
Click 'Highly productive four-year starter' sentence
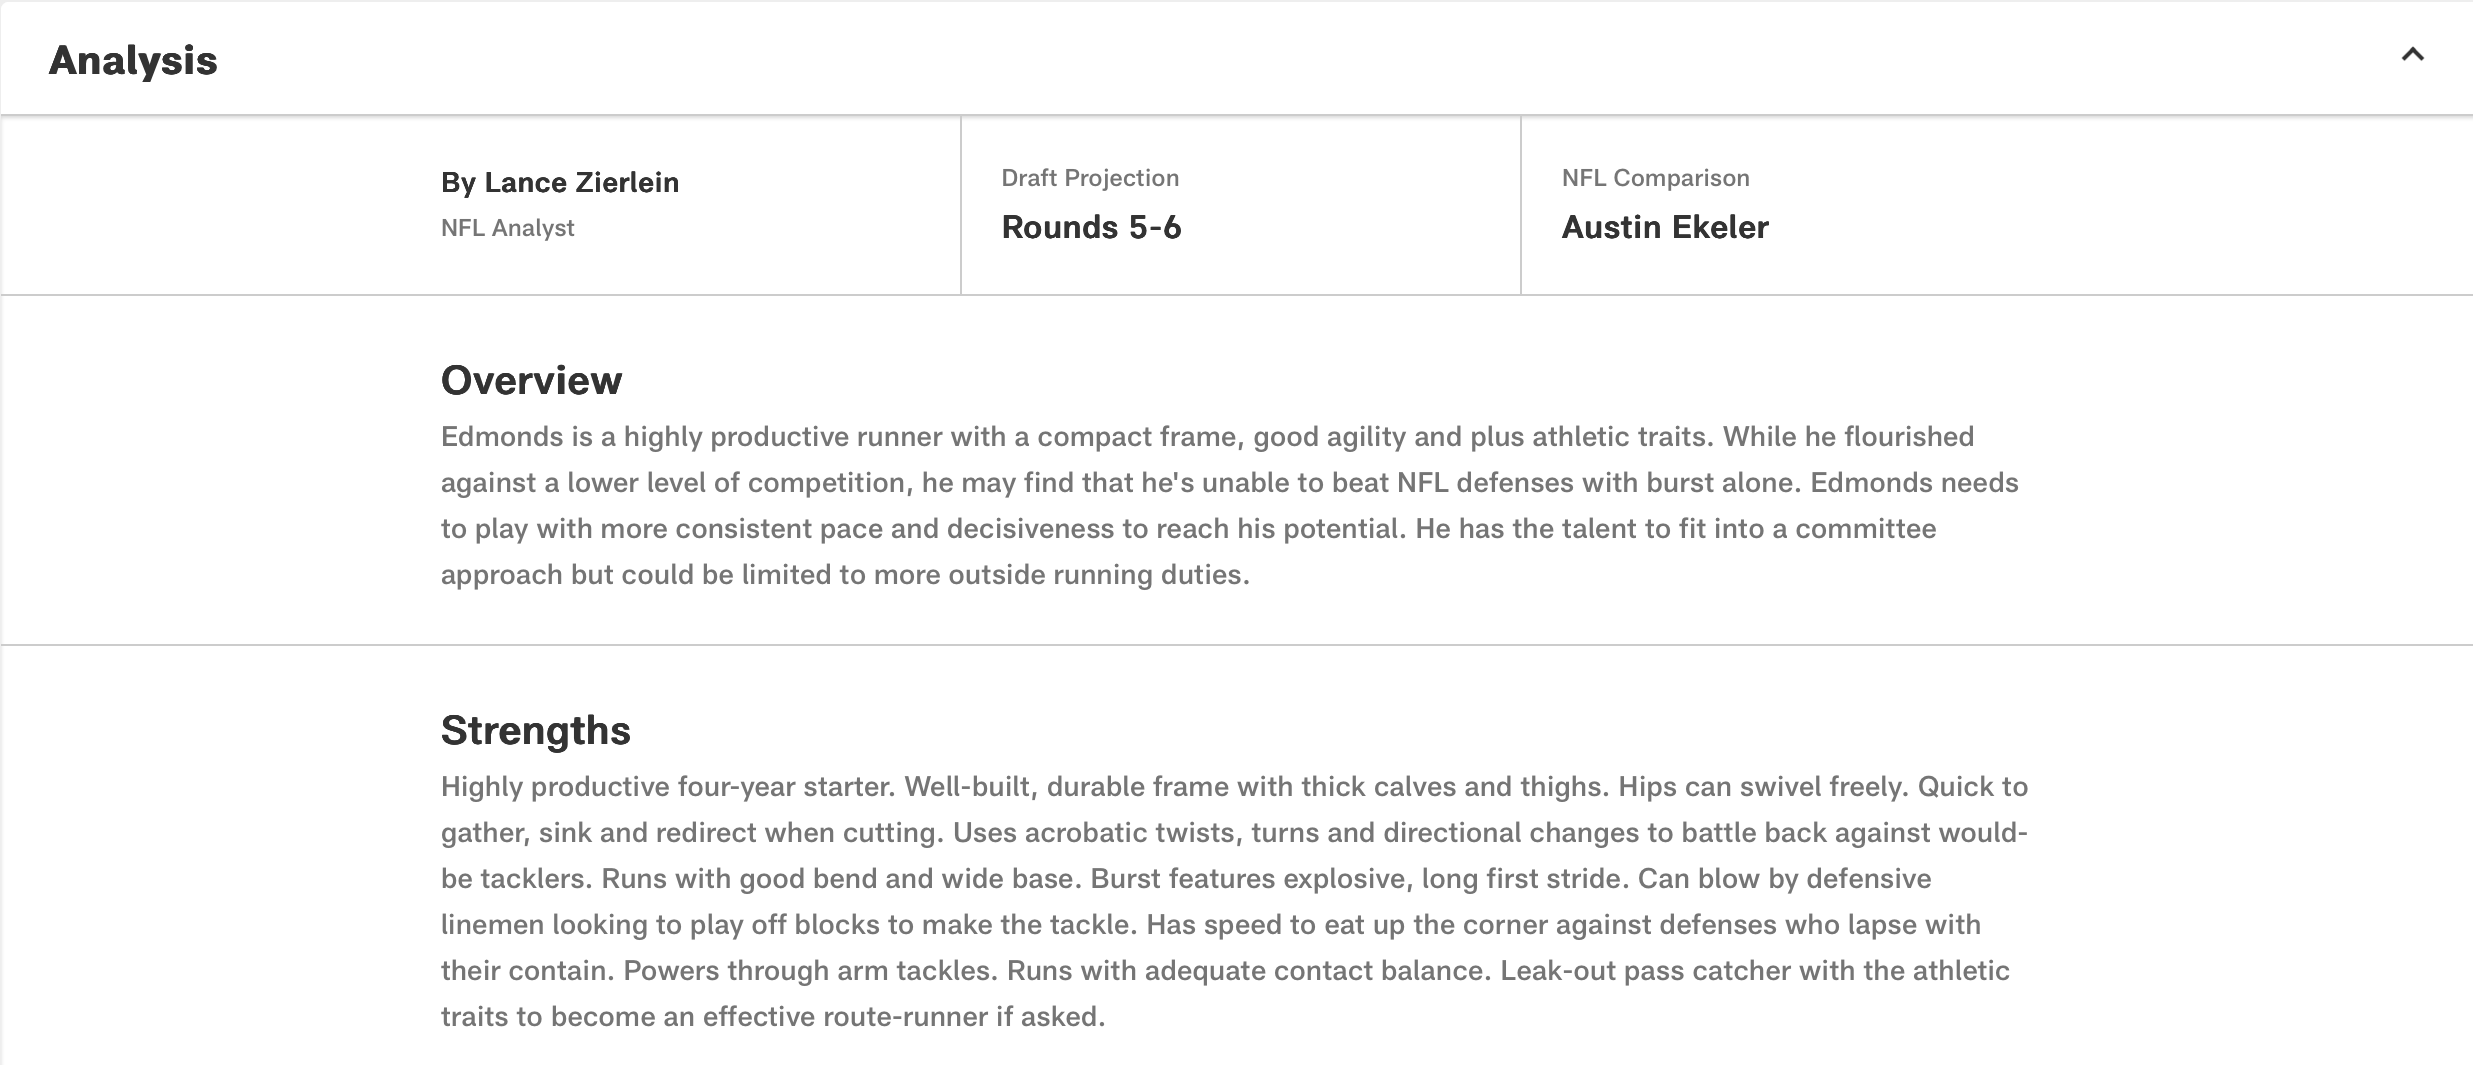(x=667, y=787)
